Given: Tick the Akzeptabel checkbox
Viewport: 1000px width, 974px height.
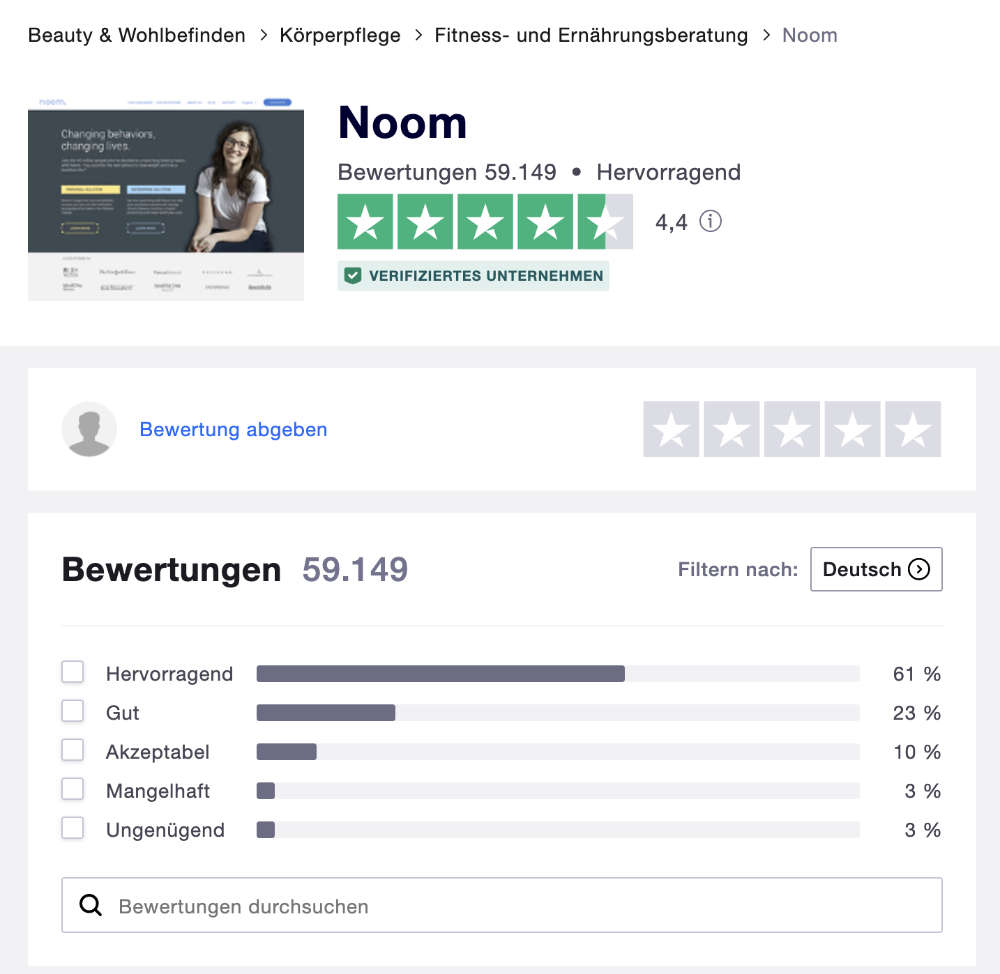Looking at the screenshot, I should click(x=73, y=750).
